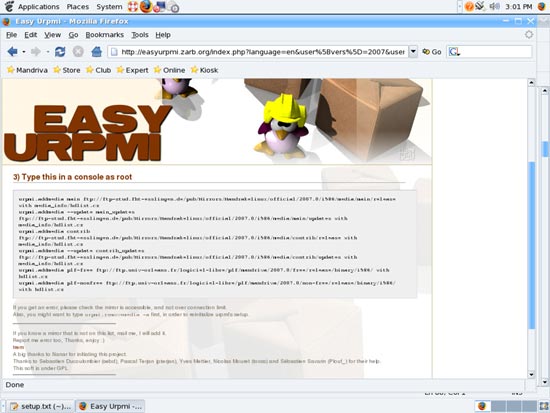Open the Tools menu
The image size is (550, 413).
(x=140, y=35)
